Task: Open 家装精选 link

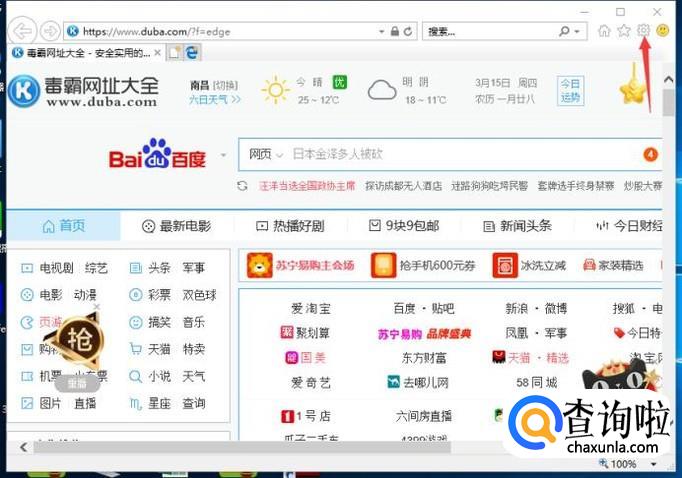Action: [x=613, y=265]
